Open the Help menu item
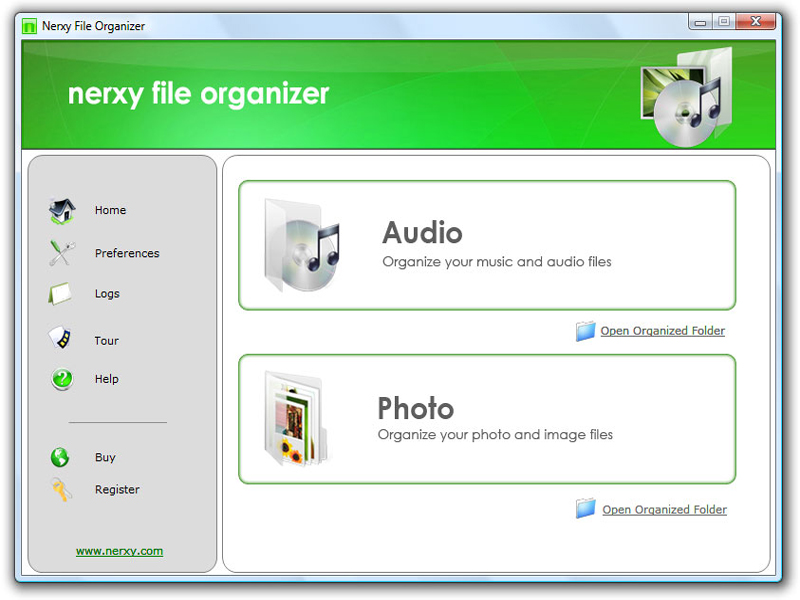The width and height of the screenshot is (800, 600). [x=107, y=379]
